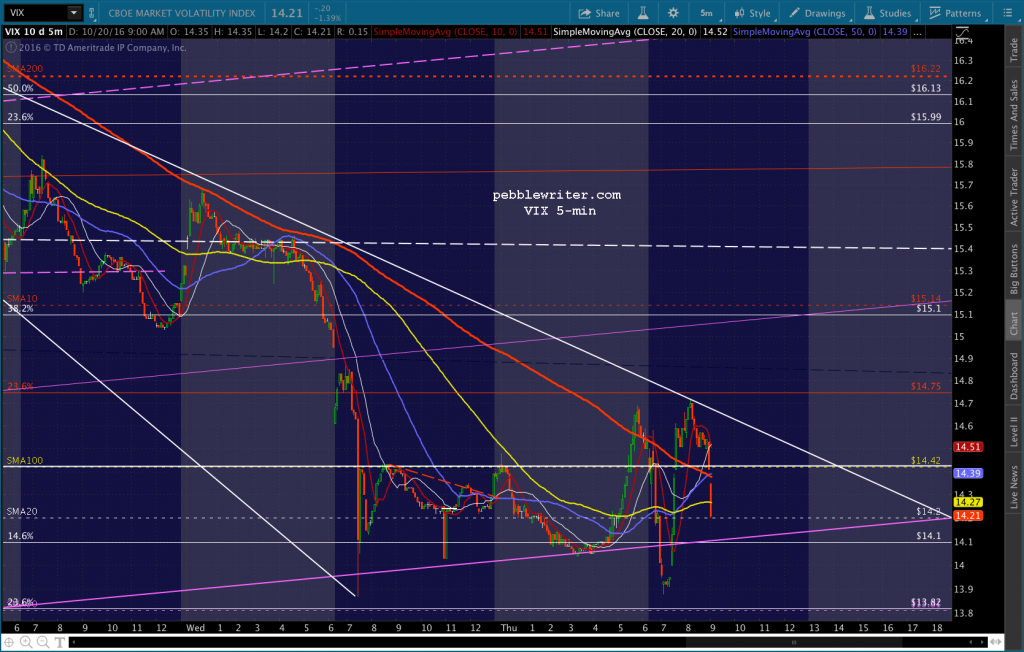
Task: Click the scrollbar left arrow
Action: coord(72,643)
